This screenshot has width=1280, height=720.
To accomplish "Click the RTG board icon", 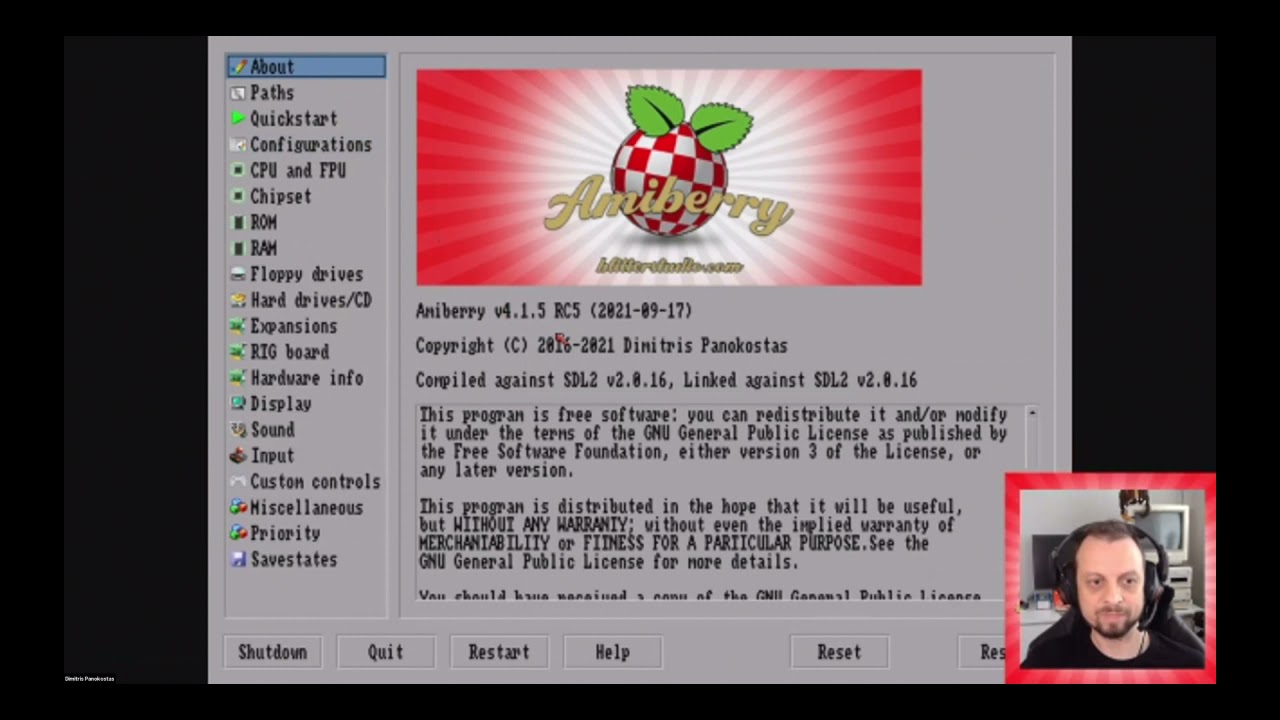I will [237, 352].
